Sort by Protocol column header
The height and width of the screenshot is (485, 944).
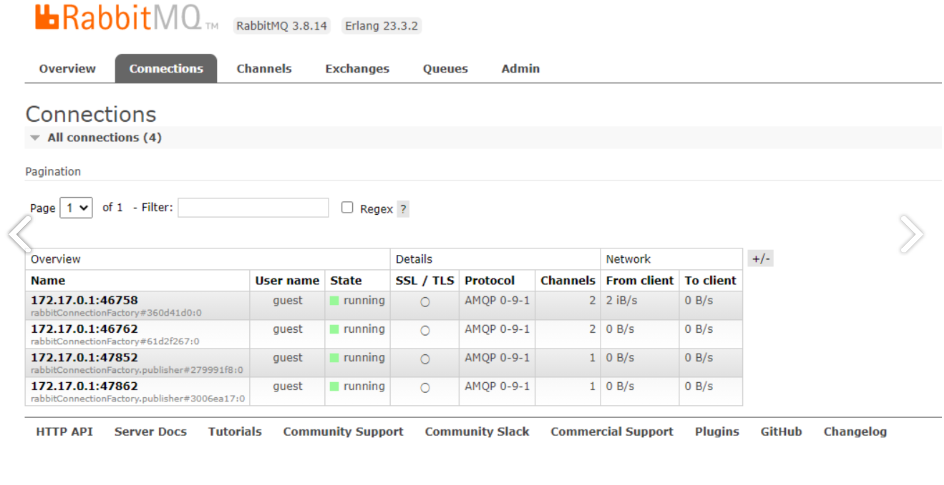tap(489, 280)
